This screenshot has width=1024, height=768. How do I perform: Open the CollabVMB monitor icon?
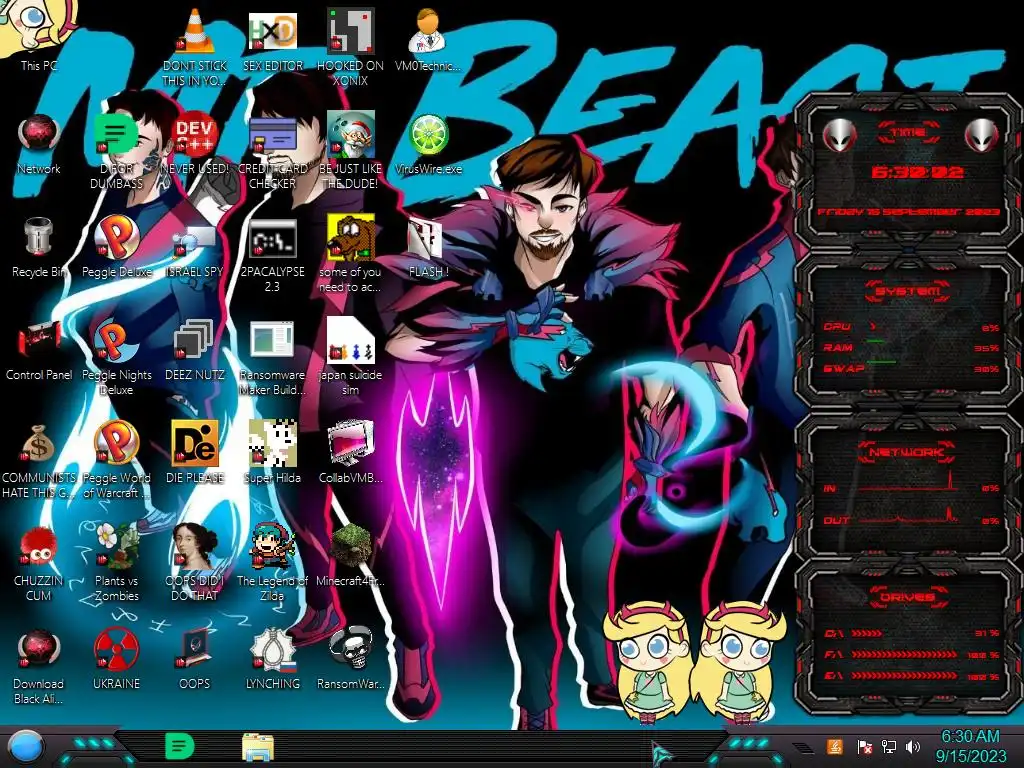tap(351, 443)
